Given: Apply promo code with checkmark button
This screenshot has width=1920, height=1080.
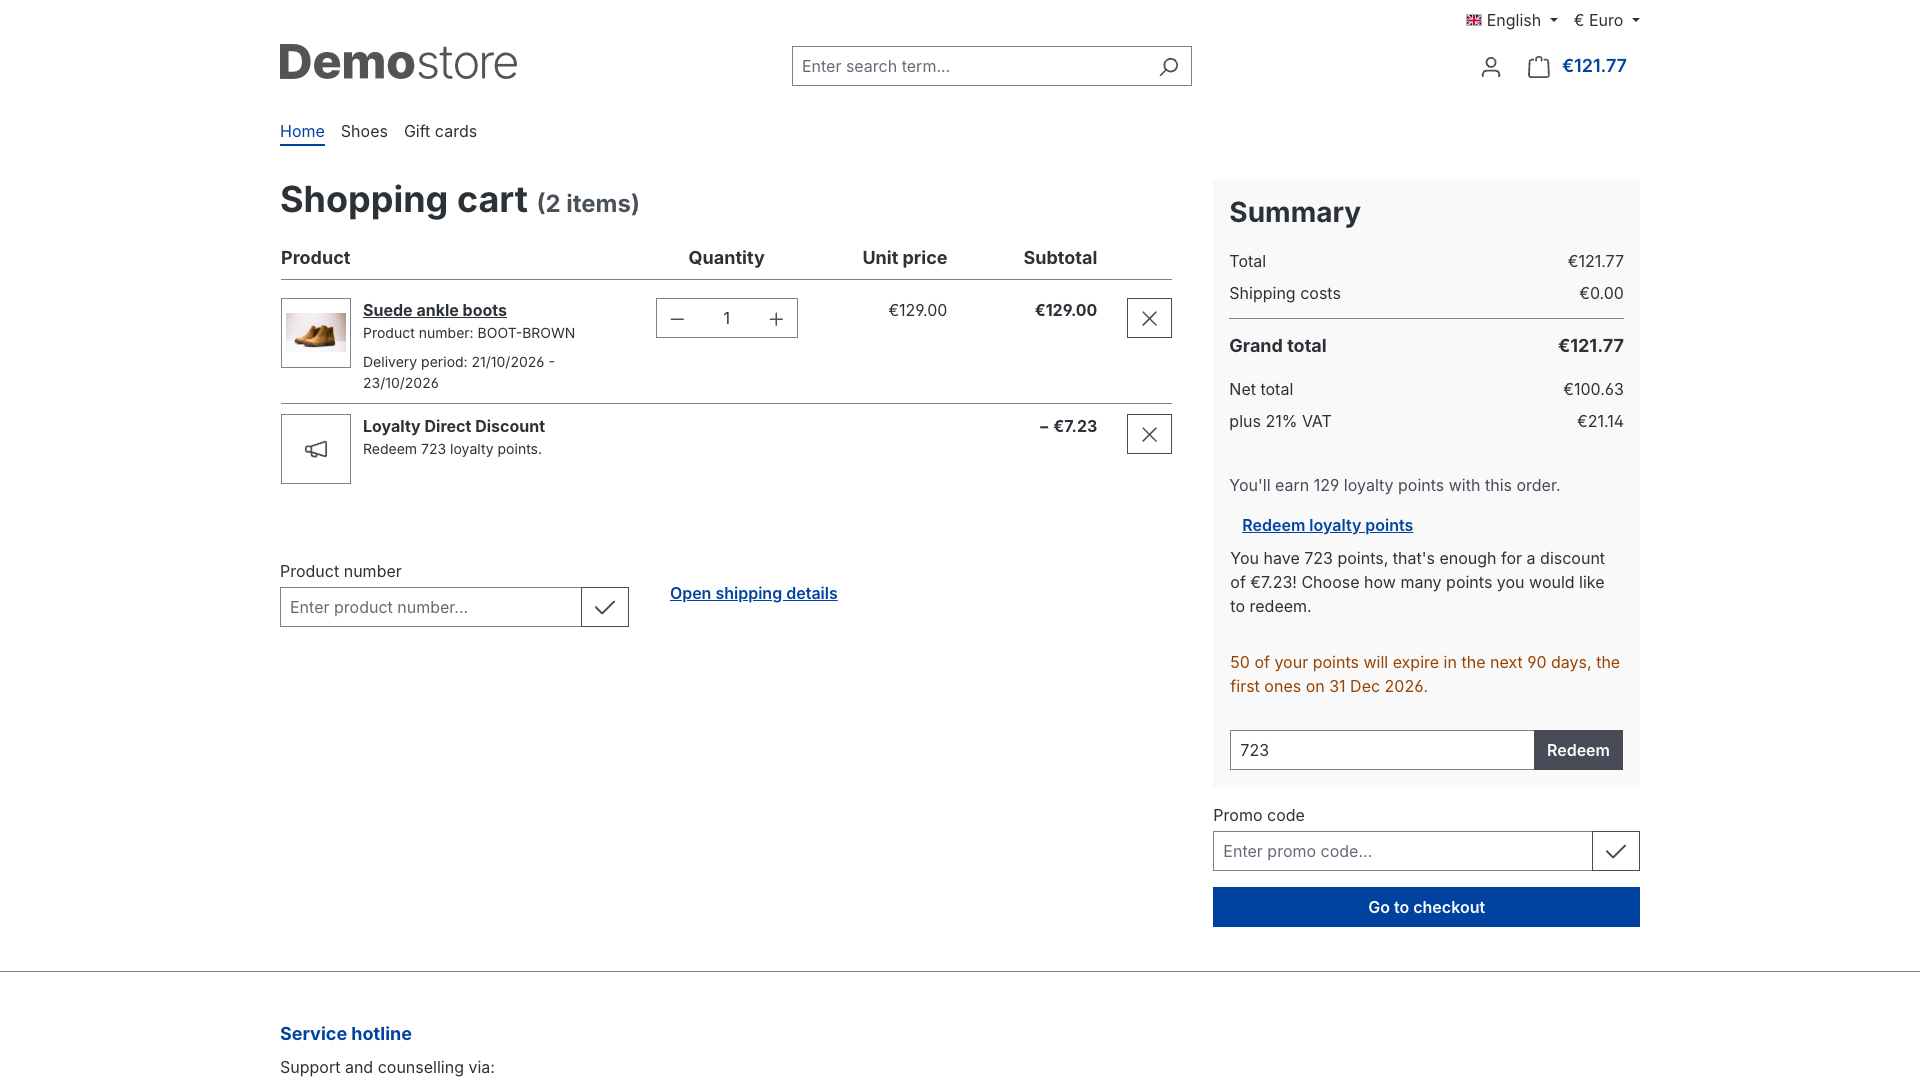Looking at the screenshot, I should tap(1616, 851).
